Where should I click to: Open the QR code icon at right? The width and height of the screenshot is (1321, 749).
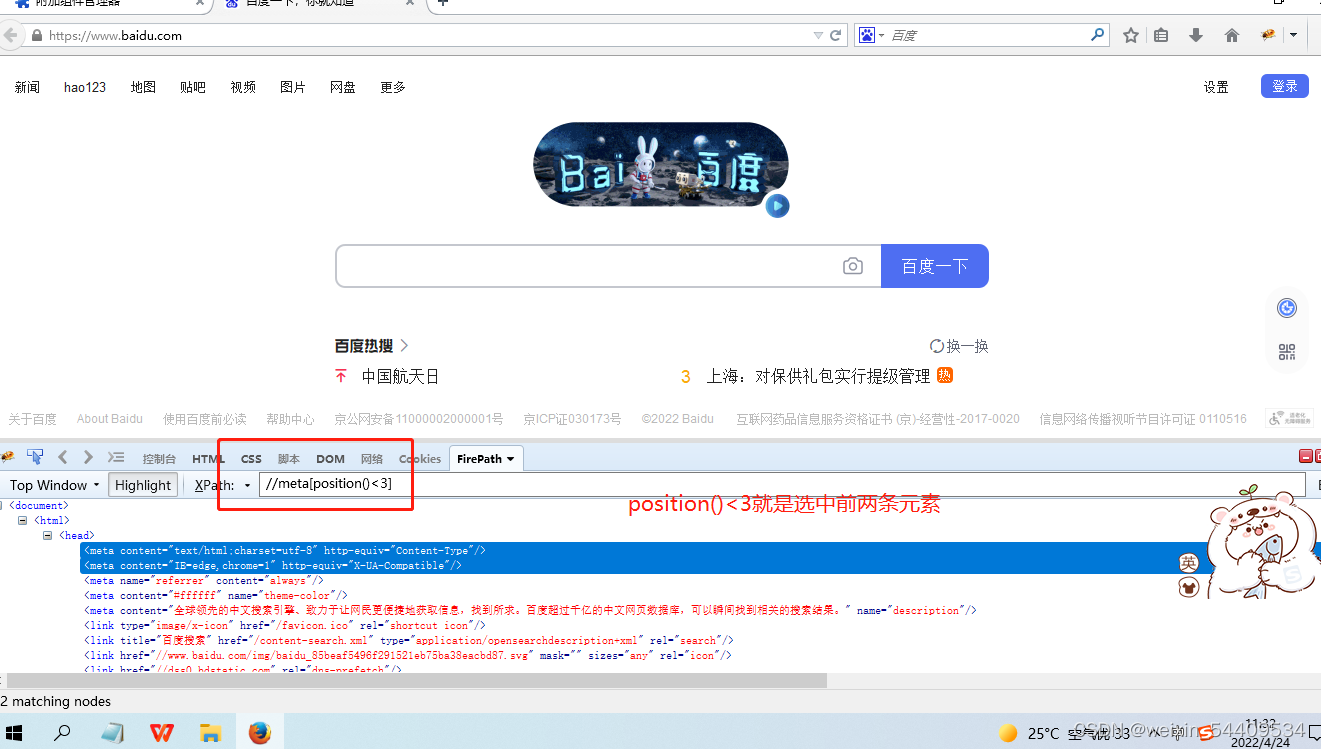1287,352
